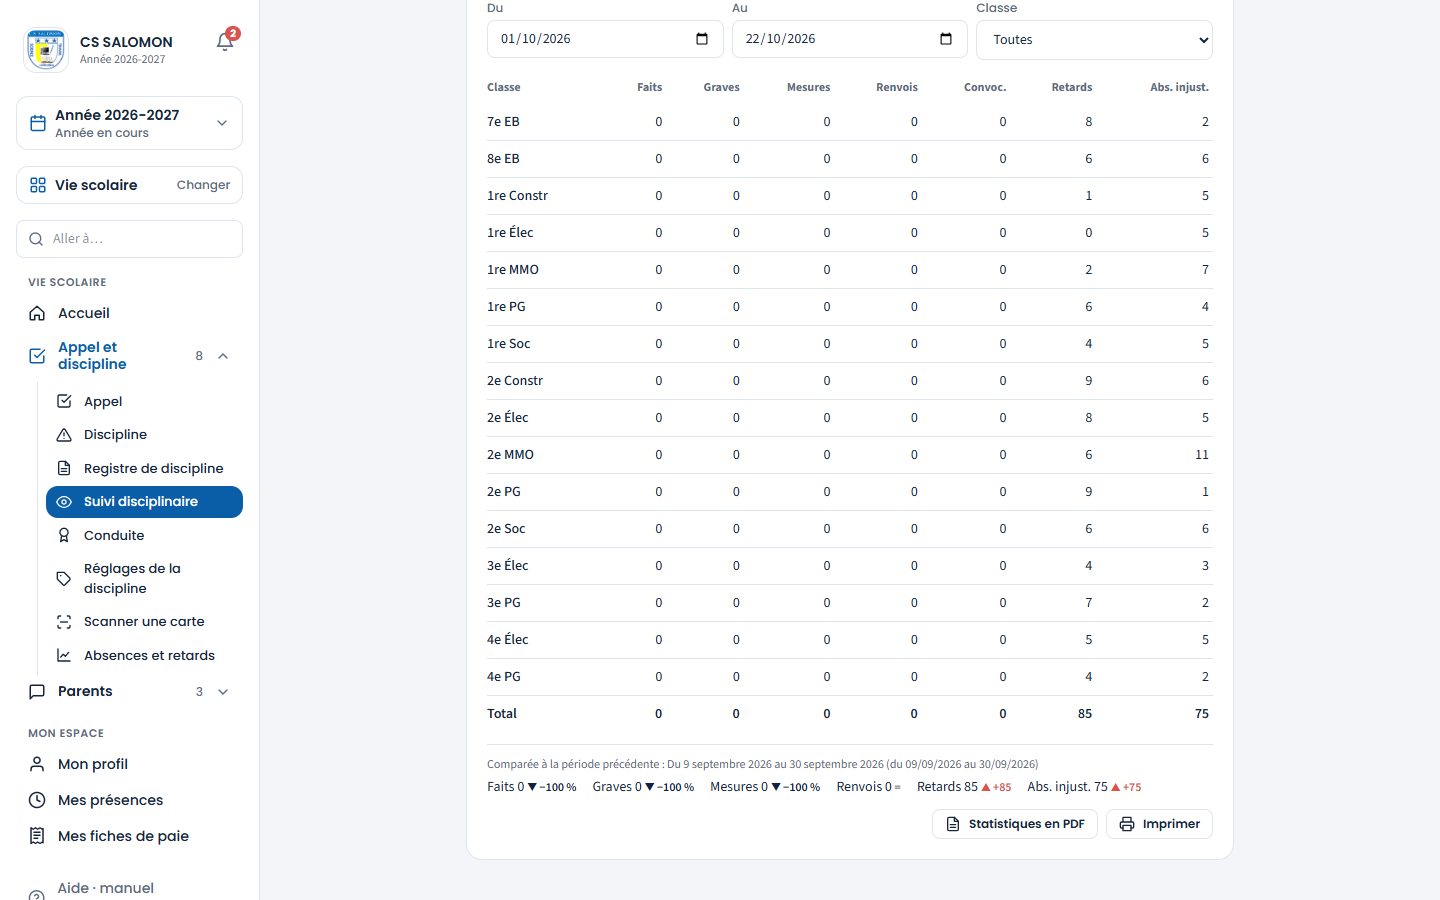Click the Appel et discipline checkbox icon
Screen dimensions: 1440x900
[x=37, y=356]
